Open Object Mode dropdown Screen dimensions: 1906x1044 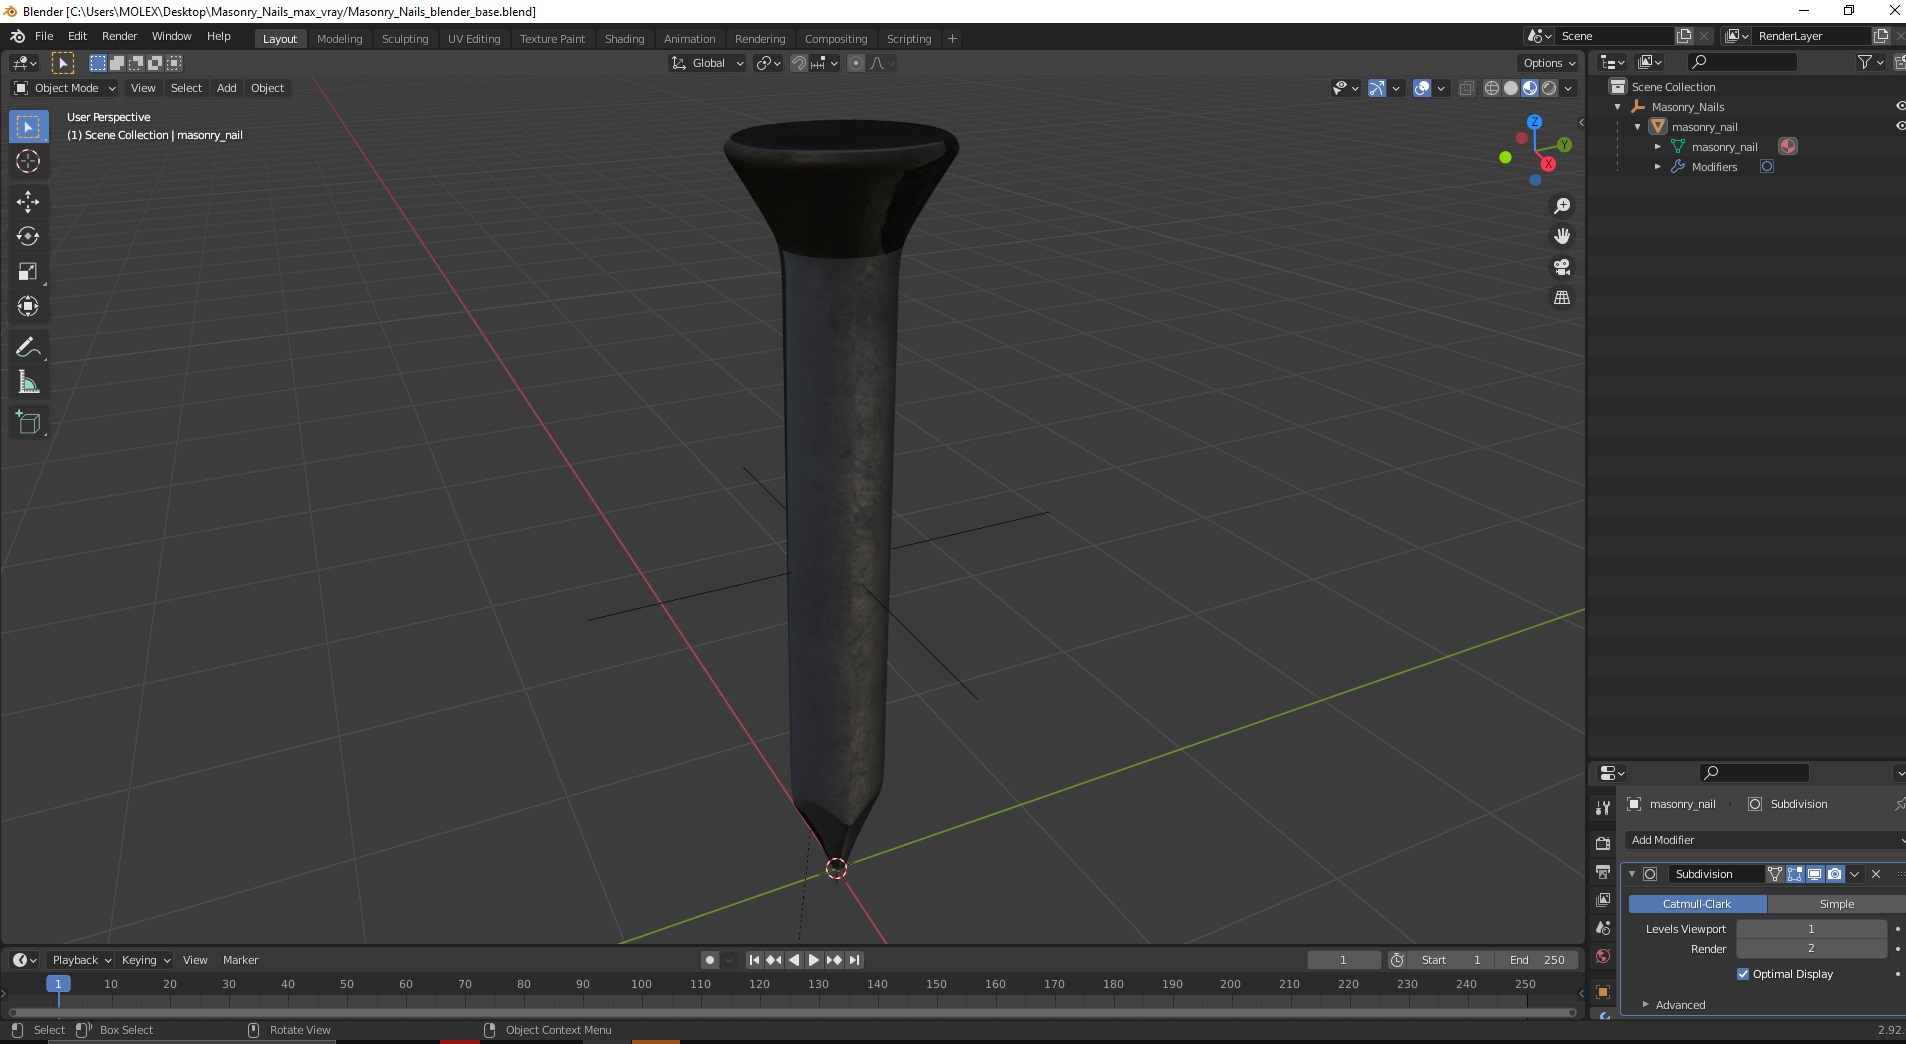click(x=65, y=88)
